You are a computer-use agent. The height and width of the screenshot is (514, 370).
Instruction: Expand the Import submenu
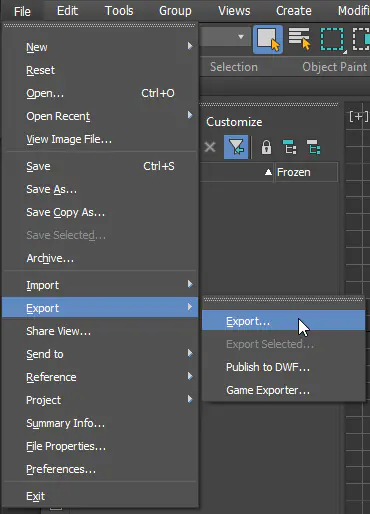(100, 285)
